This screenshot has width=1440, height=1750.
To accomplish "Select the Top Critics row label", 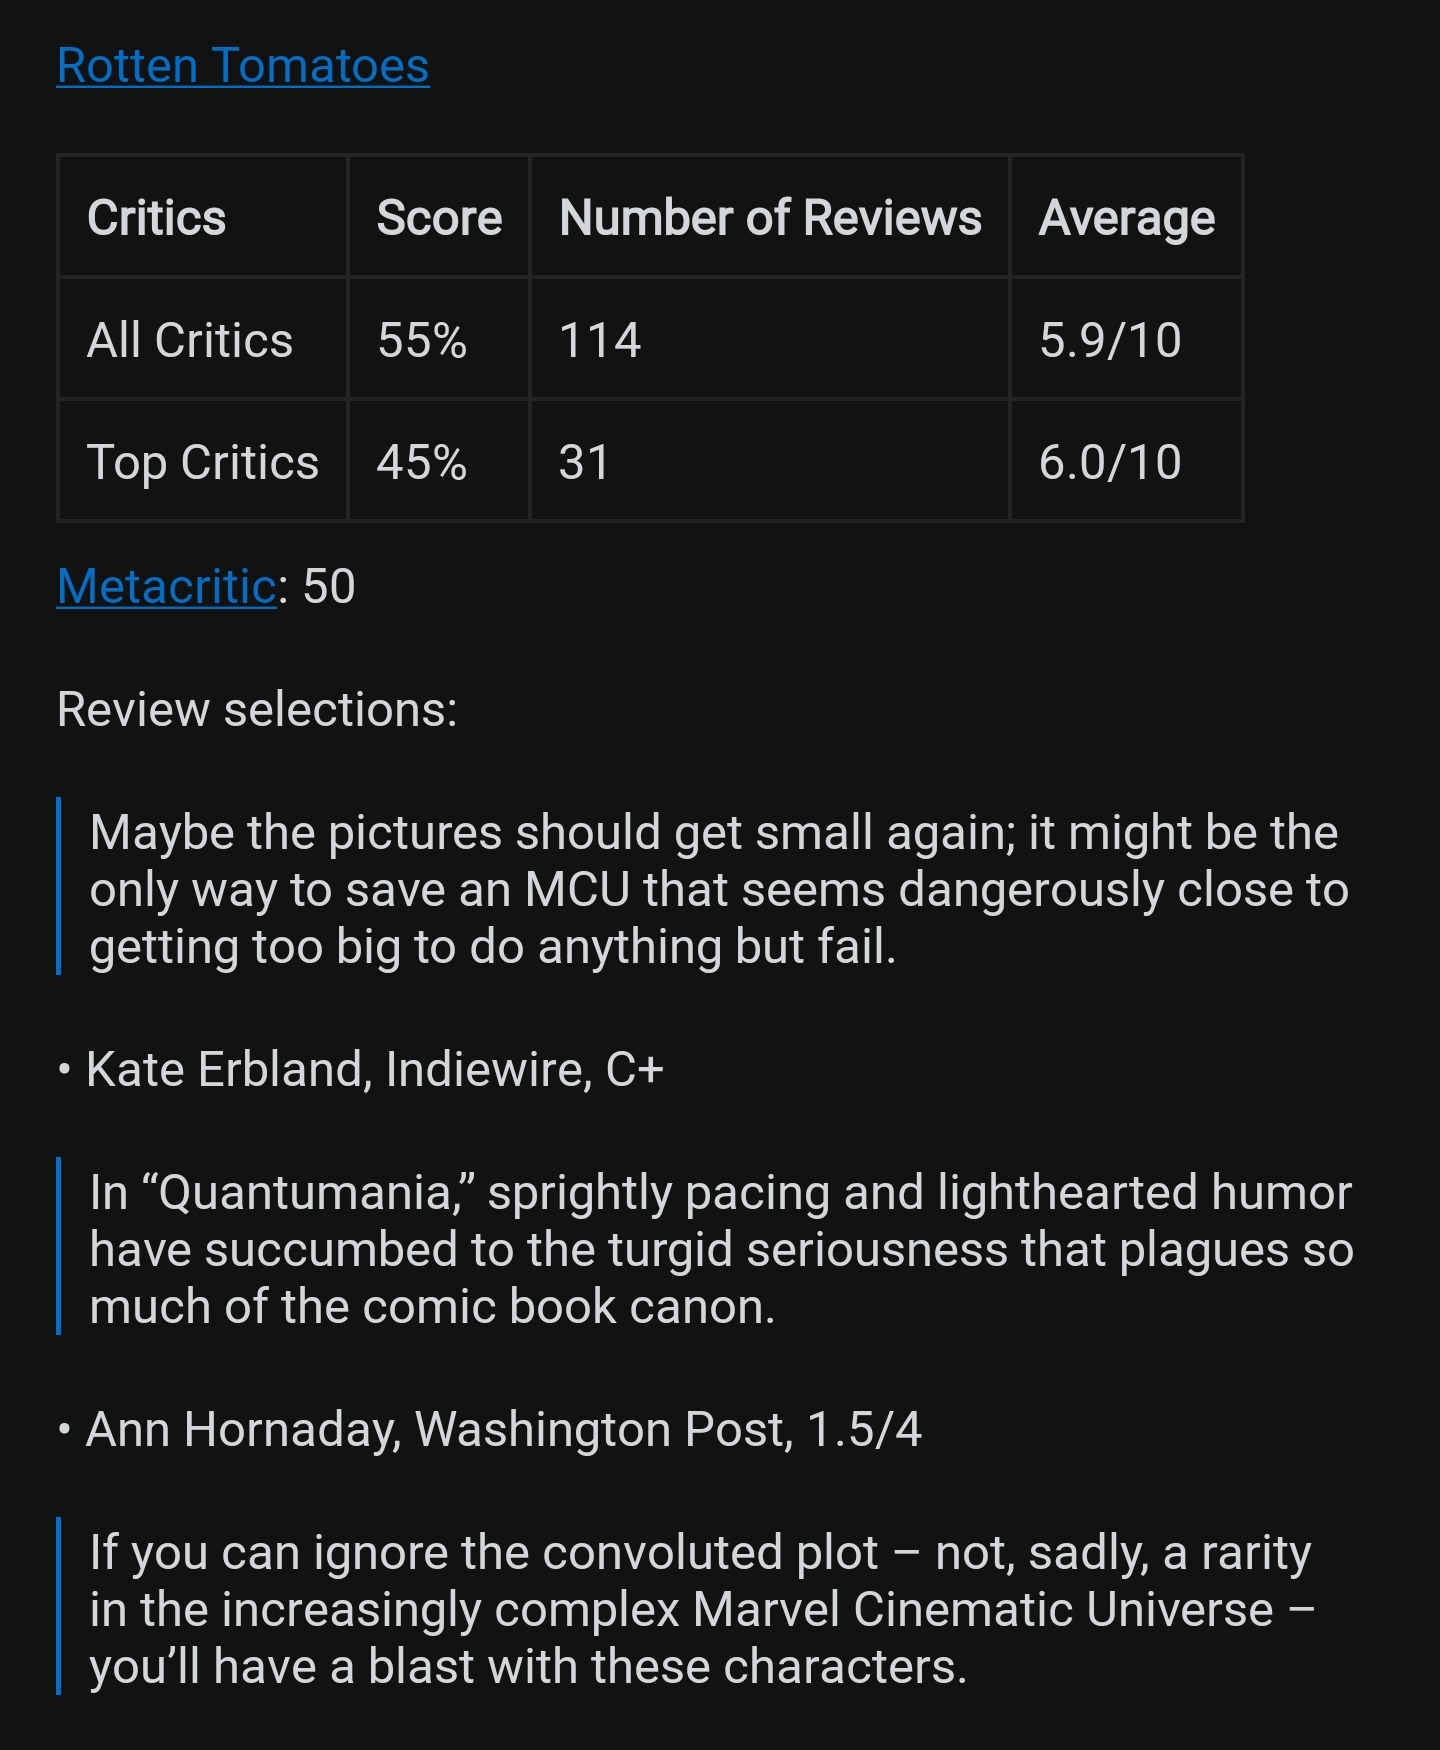I will (x=203, y=462).
